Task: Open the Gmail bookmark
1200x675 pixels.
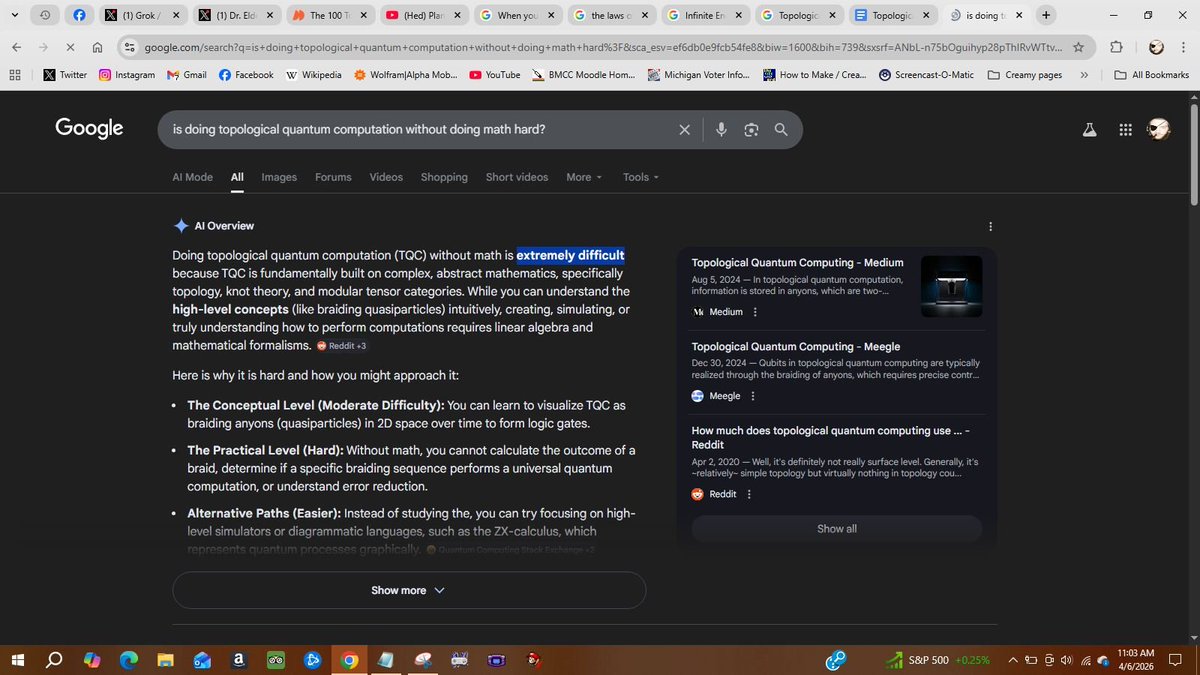Action: pos(186,75)
